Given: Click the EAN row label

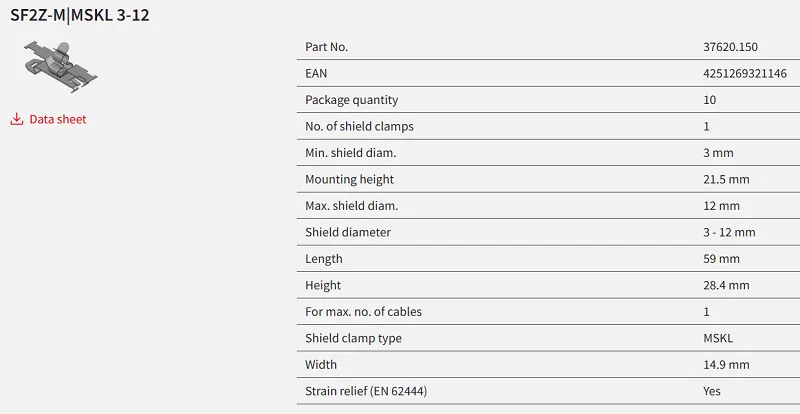Looking at the screenshot, I should coord(316,74).
